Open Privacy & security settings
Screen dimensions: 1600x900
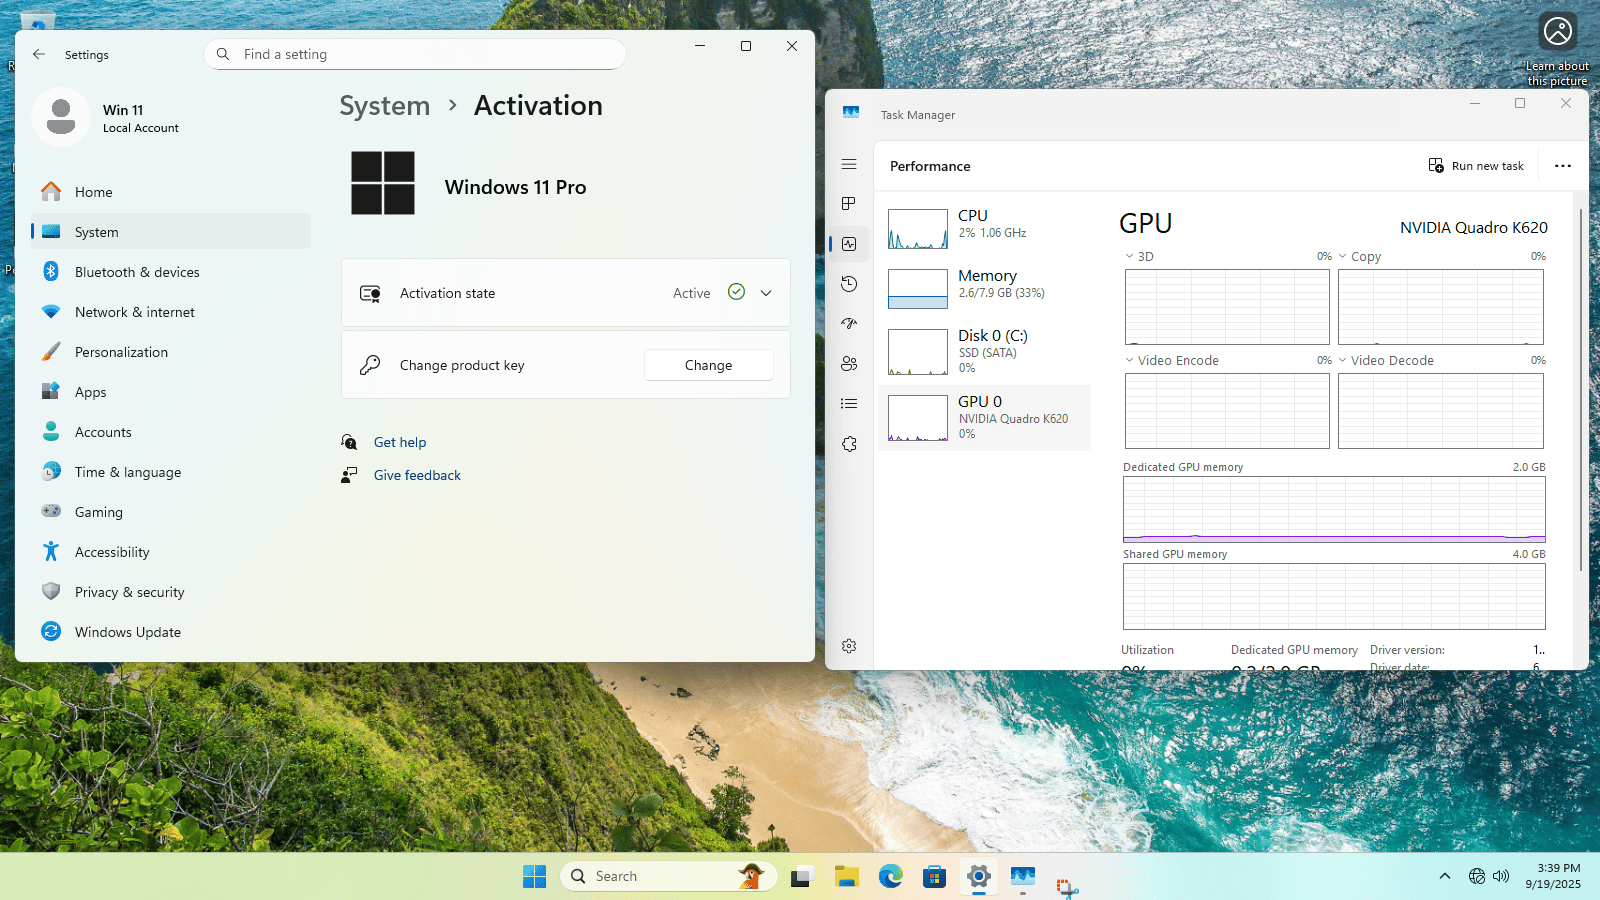point(171,592)
